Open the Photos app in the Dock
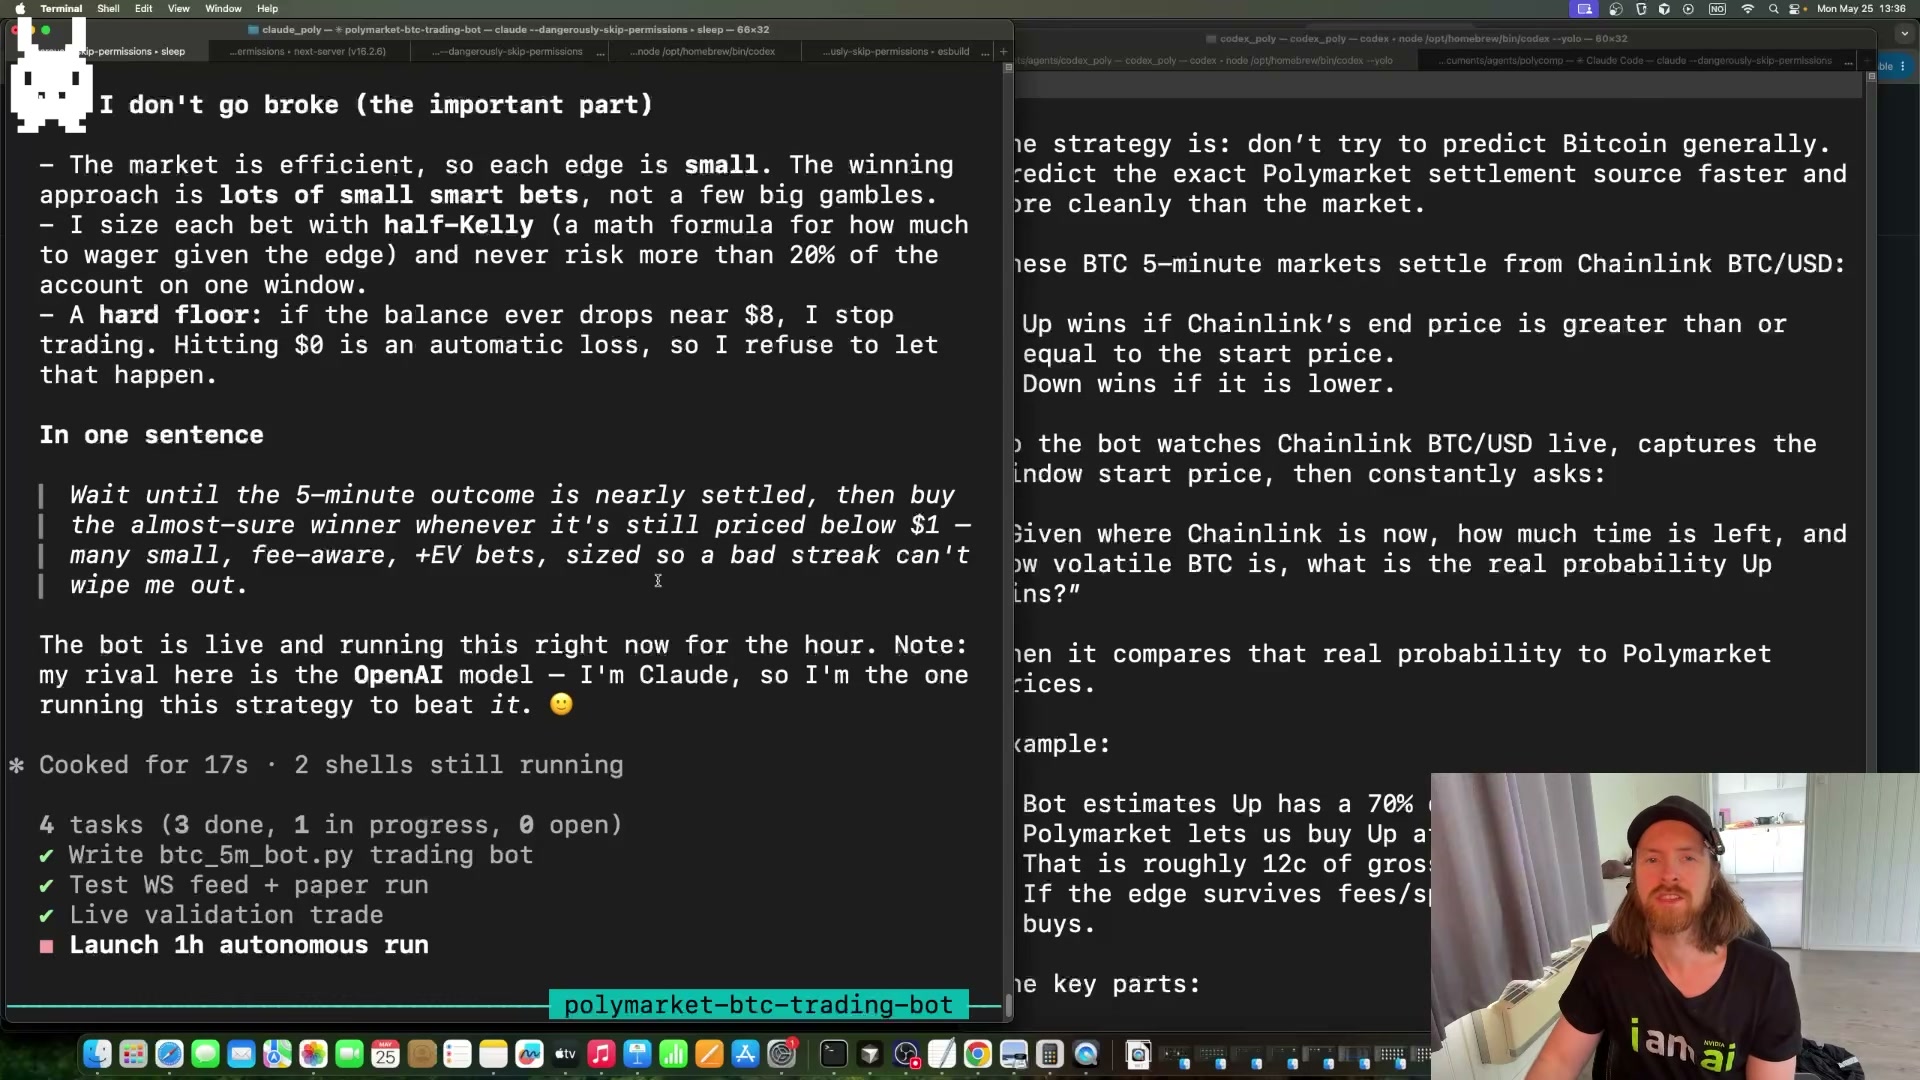Image resolution: width=1920 pixels, height=1080 pixels. (x=313, y=1054)
